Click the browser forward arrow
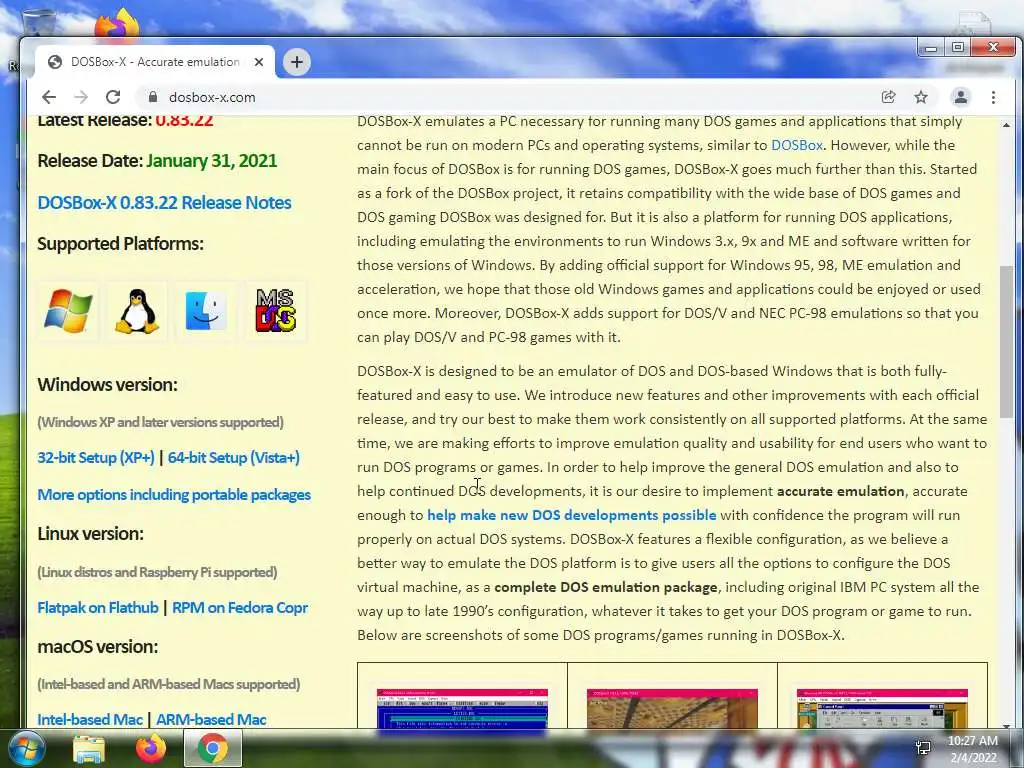The width and height of the screenshot is (1024, 768). coord(81,97)
